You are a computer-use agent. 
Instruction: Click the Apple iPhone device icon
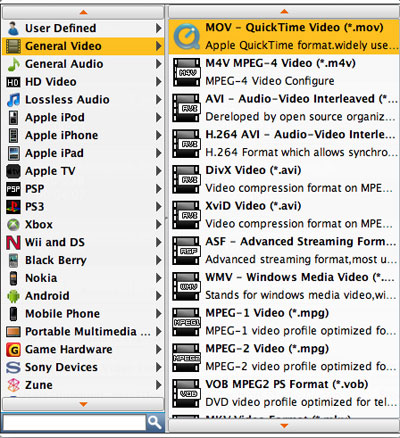click(x=13, y=135)
